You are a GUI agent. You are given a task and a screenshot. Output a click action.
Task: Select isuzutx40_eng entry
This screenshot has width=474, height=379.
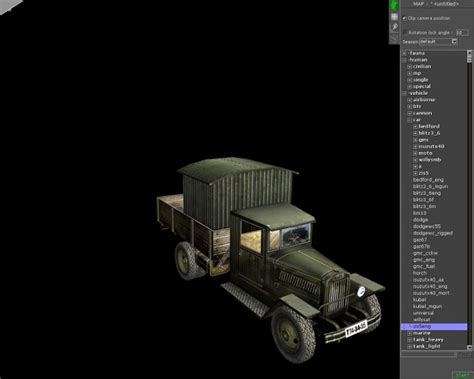click(x=430, y=286)
